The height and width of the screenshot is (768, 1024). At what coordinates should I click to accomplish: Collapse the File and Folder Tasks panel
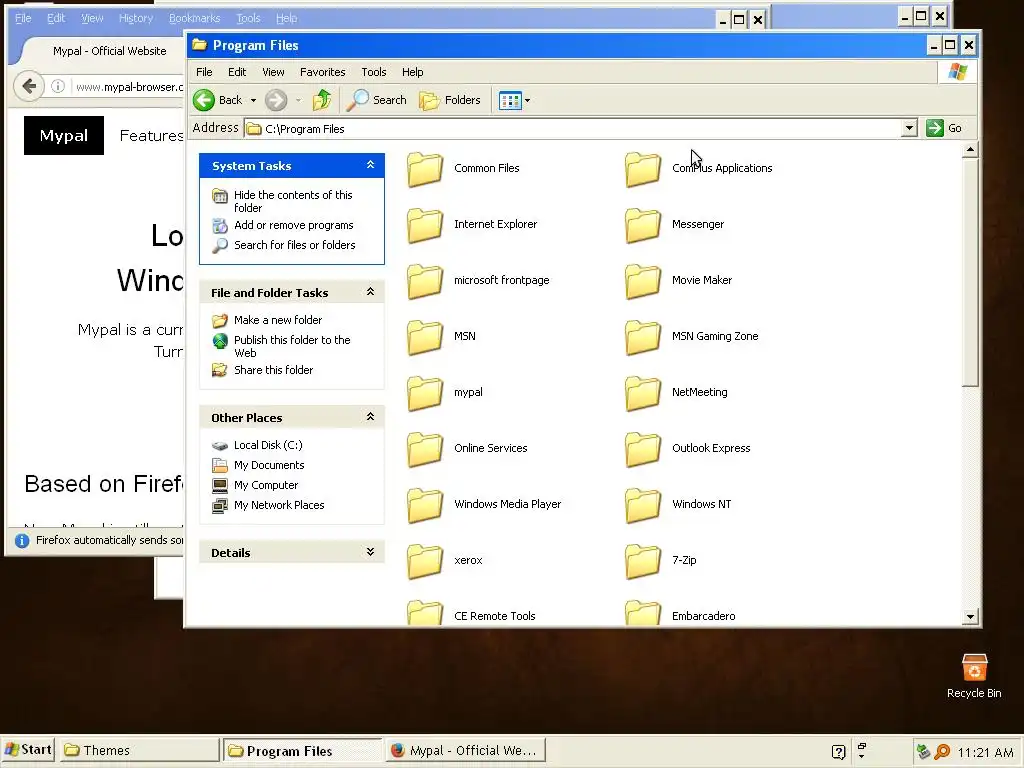click(x=370, y=292)
